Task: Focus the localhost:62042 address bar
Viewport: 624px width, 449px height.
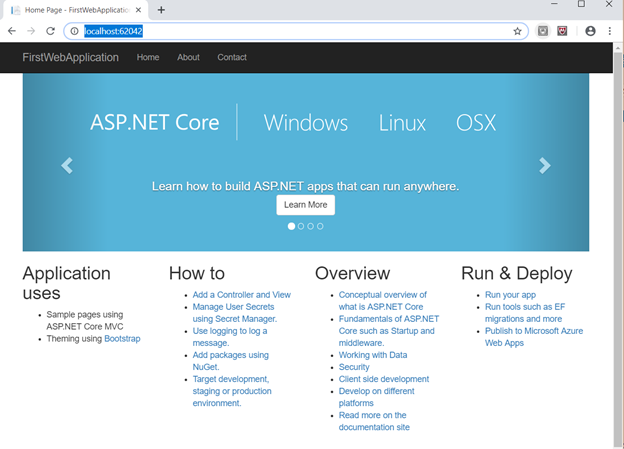Action: [x=294, y=31]
